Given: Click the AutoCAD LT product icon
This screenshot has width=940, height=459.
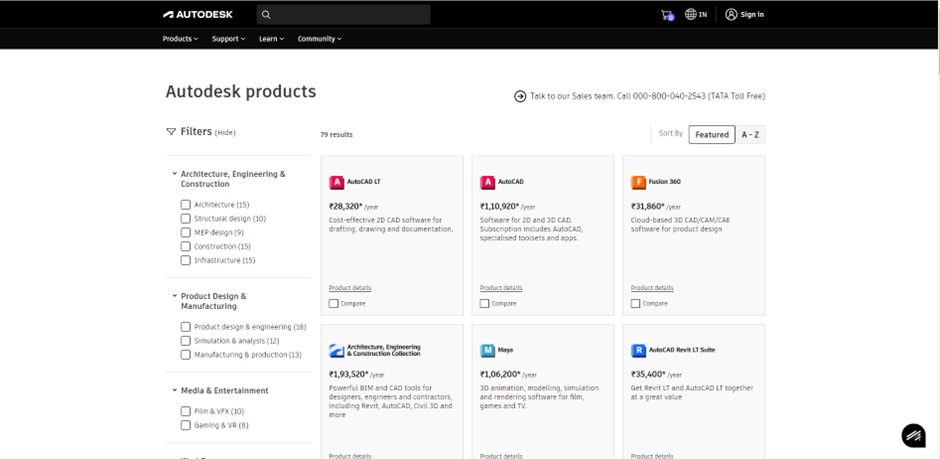Looking at the screenshot, I should (336, 182).
